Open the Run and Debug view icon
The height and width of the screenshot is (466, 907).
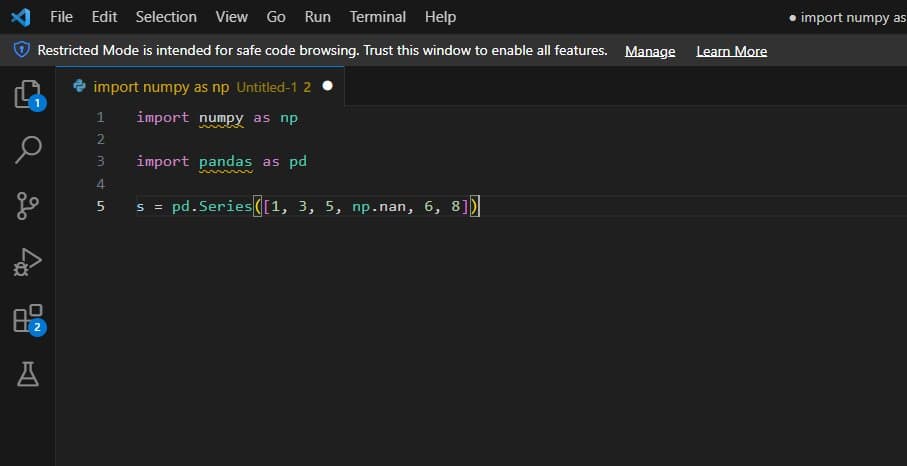pyautogui.click(x=27, y=262)
